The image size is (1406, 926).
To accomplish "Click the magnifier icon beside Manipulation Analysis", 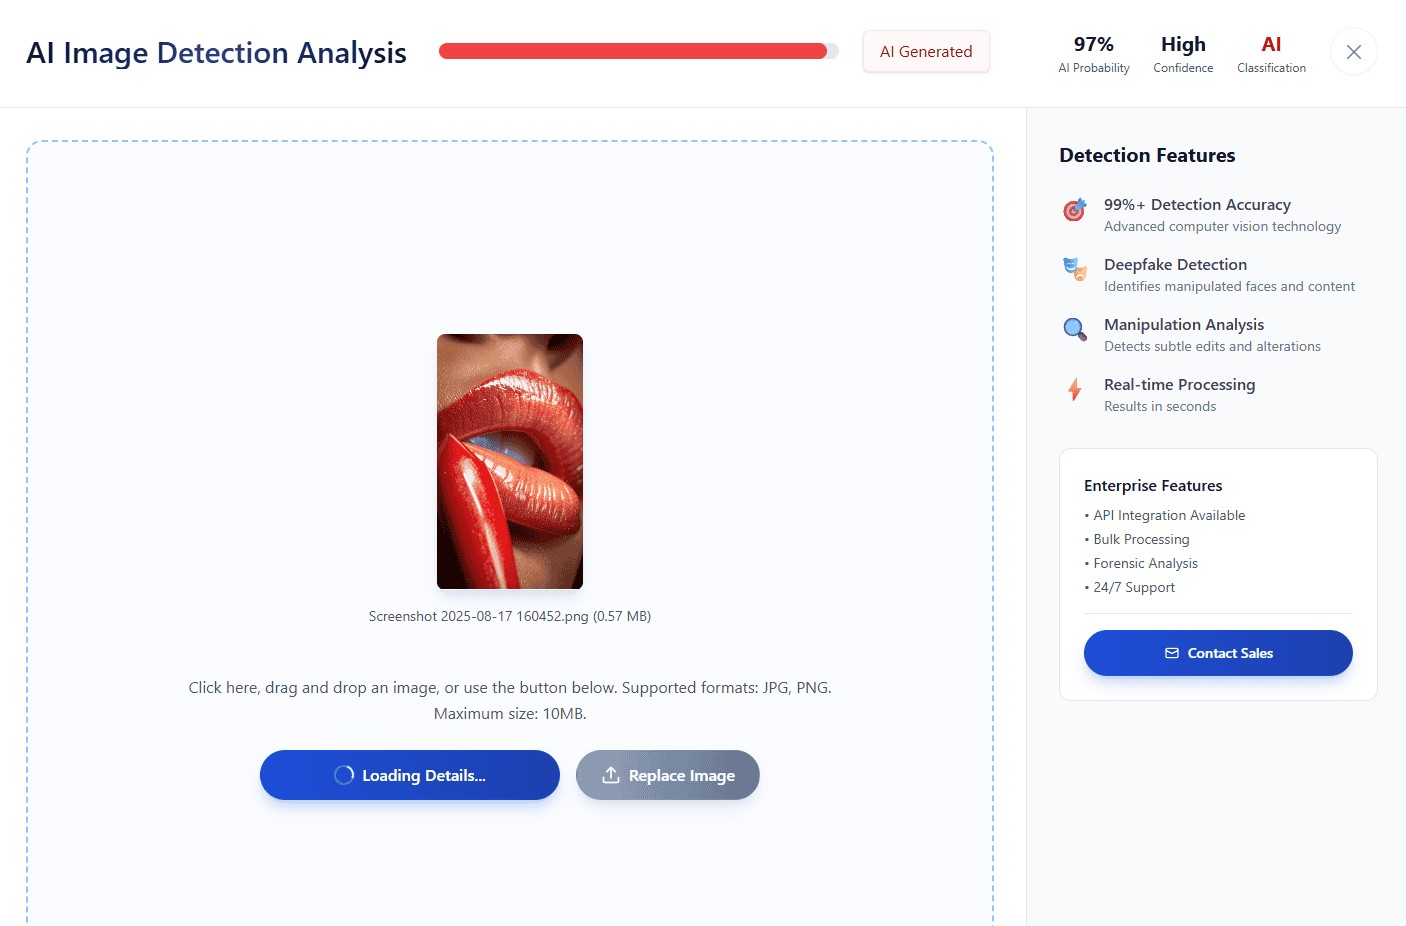I will pos(1075,329).
